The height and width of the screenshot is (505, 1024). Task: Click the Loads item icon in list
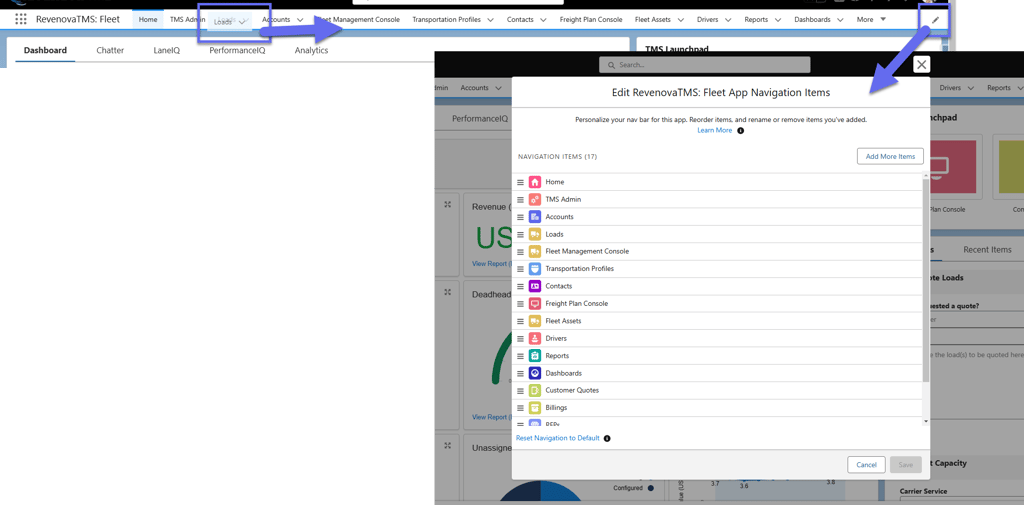click(535, 234)
